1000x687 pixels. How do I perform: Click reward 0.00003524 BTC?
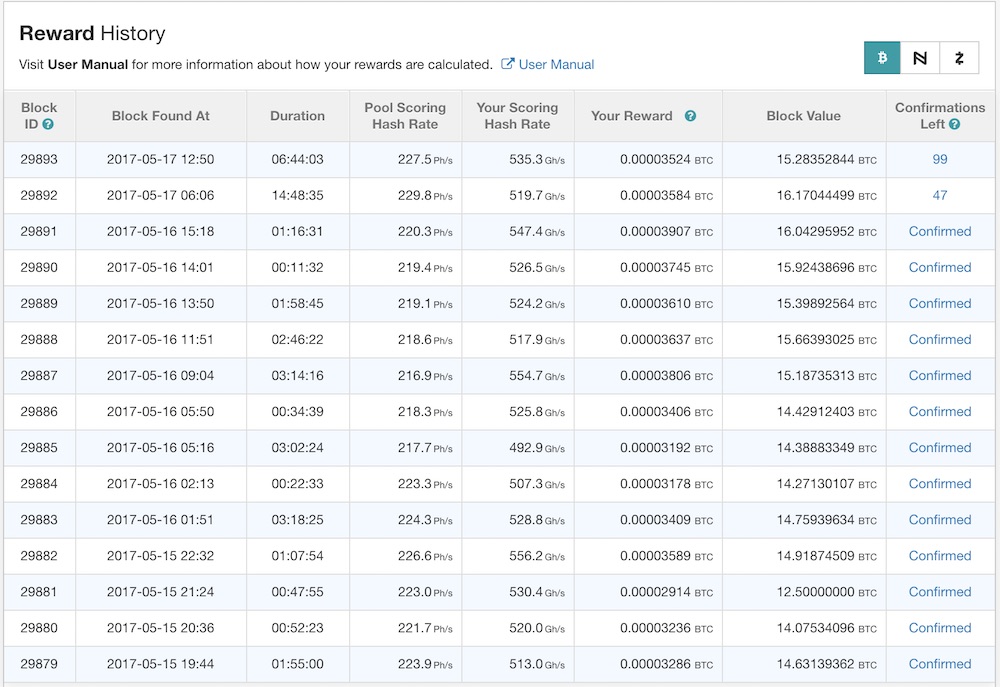pos(666,159)
